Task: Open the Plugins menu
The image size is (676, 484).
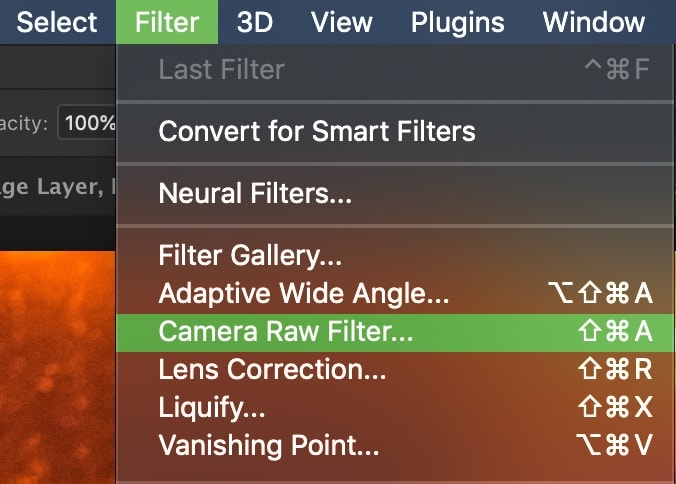Action: coord(457,22)
